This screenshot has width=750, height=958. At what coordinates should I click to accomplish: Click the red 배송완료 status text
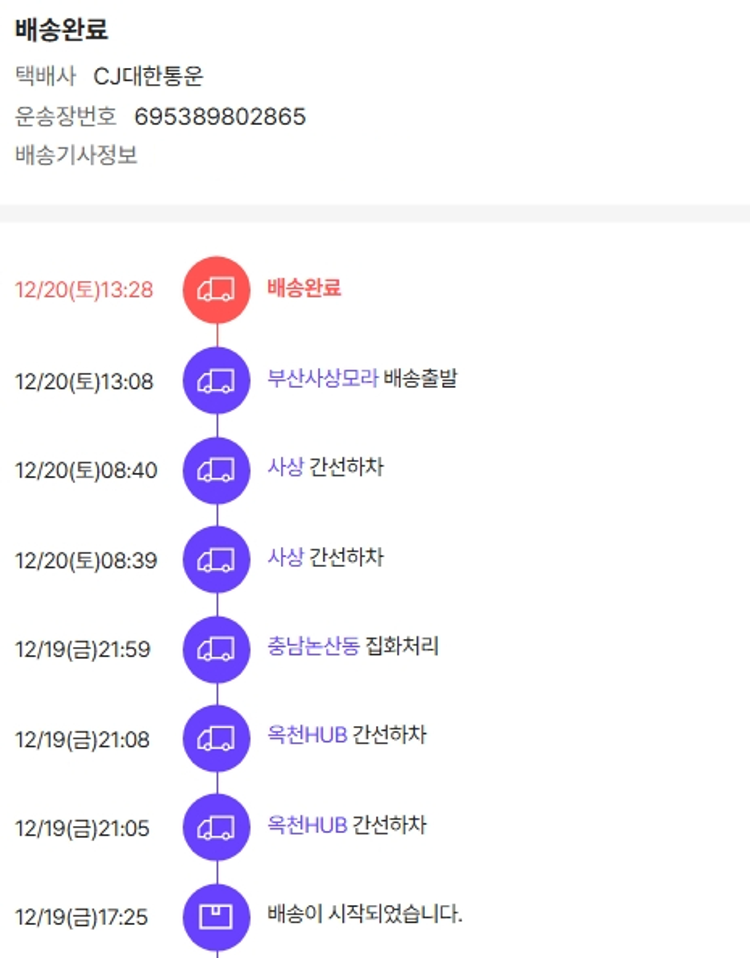(304, 289)
